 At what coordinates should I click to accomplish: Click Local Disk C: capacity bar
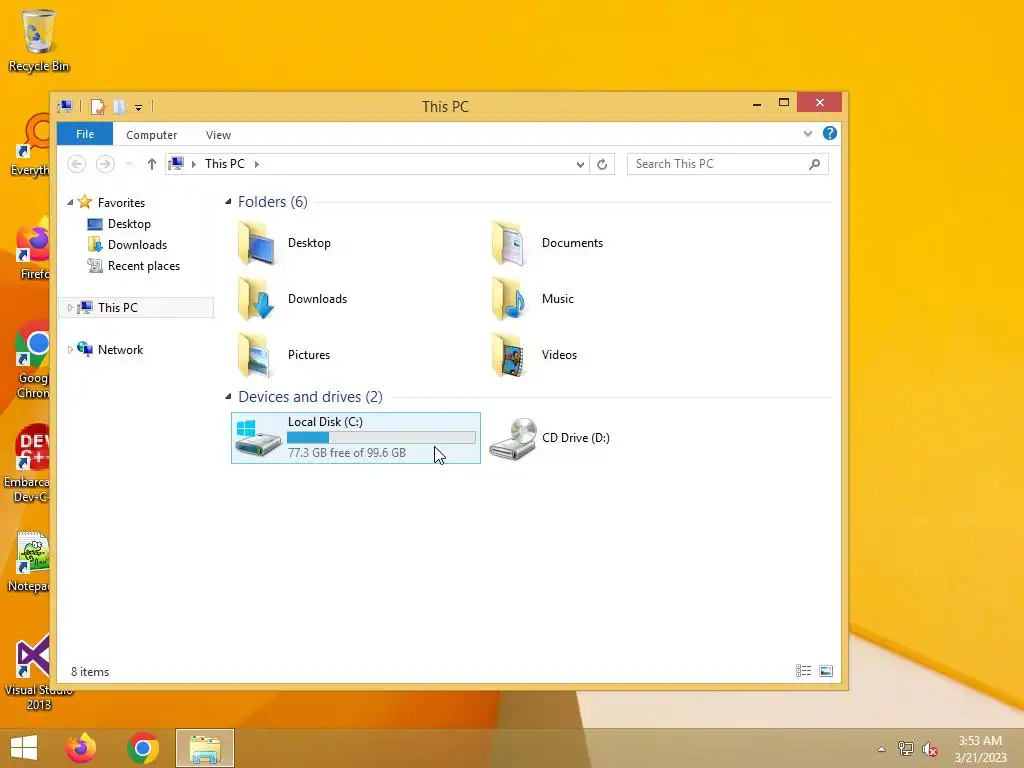click(x=381, y=438)
